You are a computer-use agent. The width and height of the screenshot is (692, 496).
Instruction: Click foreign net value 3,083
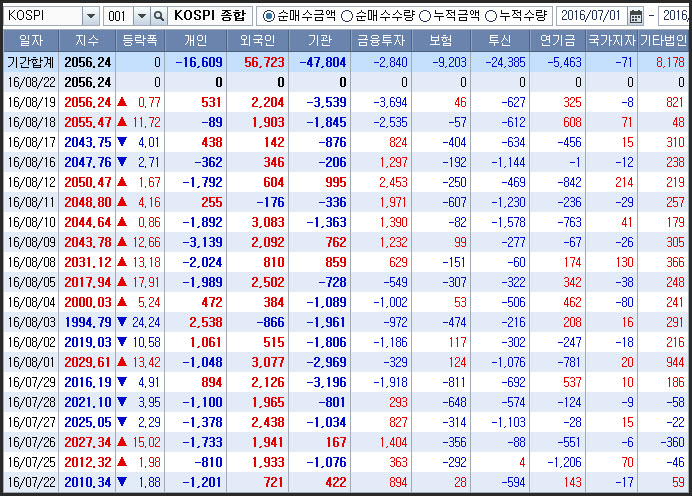pyautogui.click(x=268, y=222)
